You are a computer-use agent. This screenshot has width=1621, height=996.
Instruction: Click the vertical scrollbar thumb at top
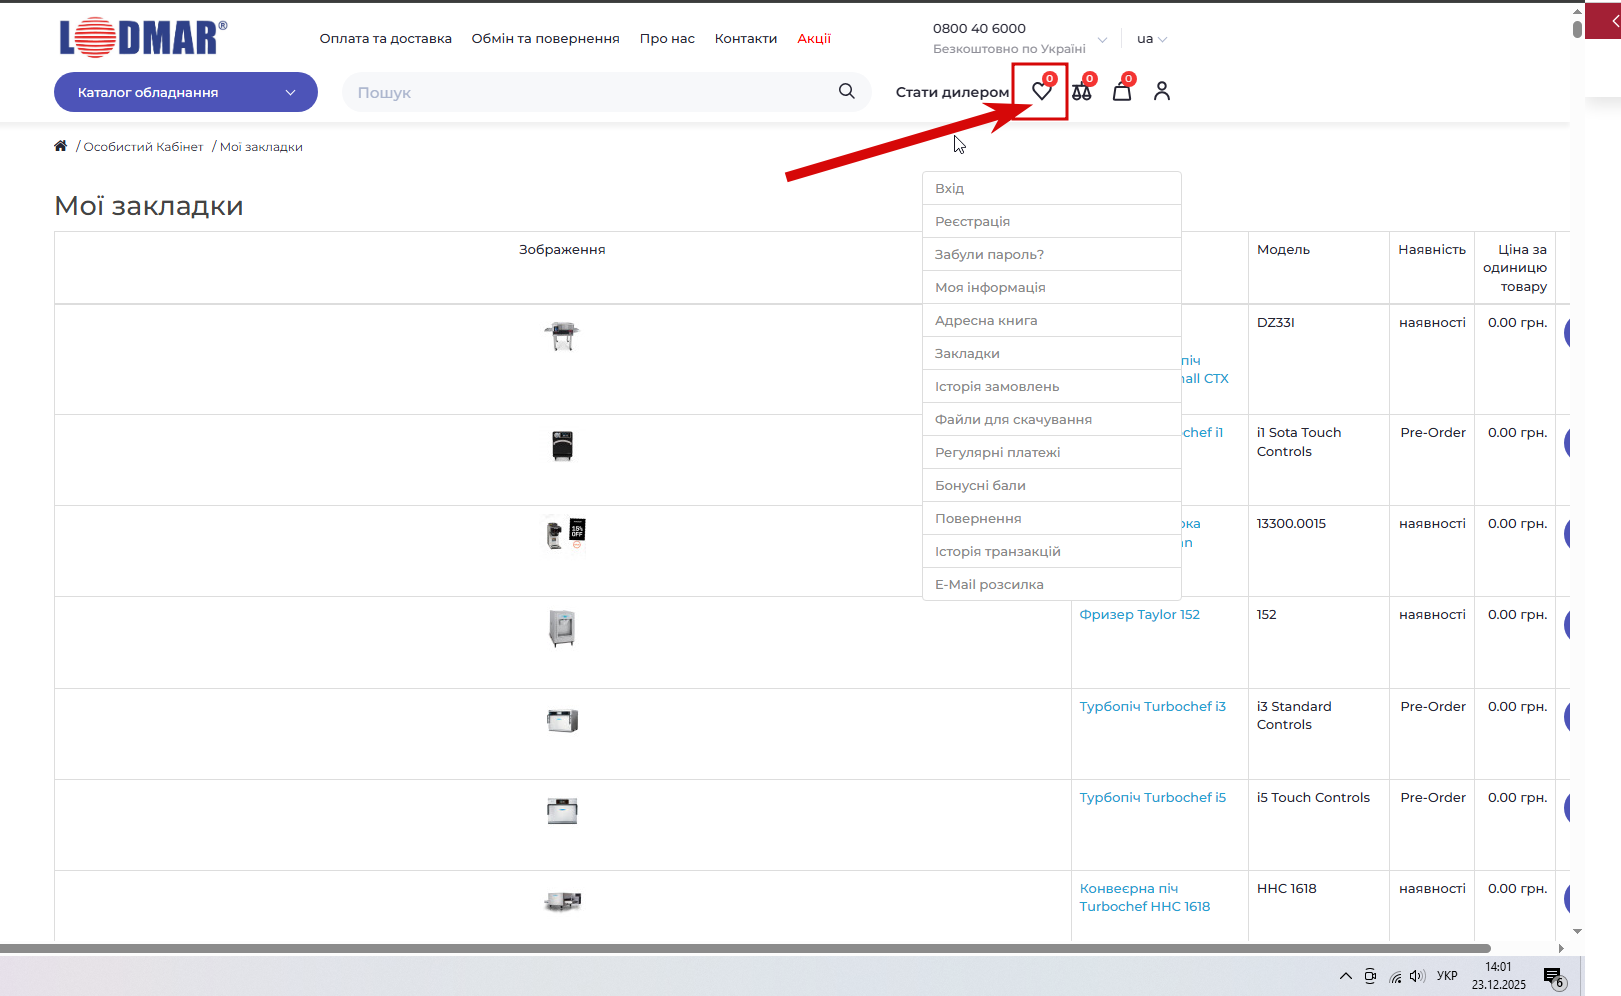tap(1577, 28)
